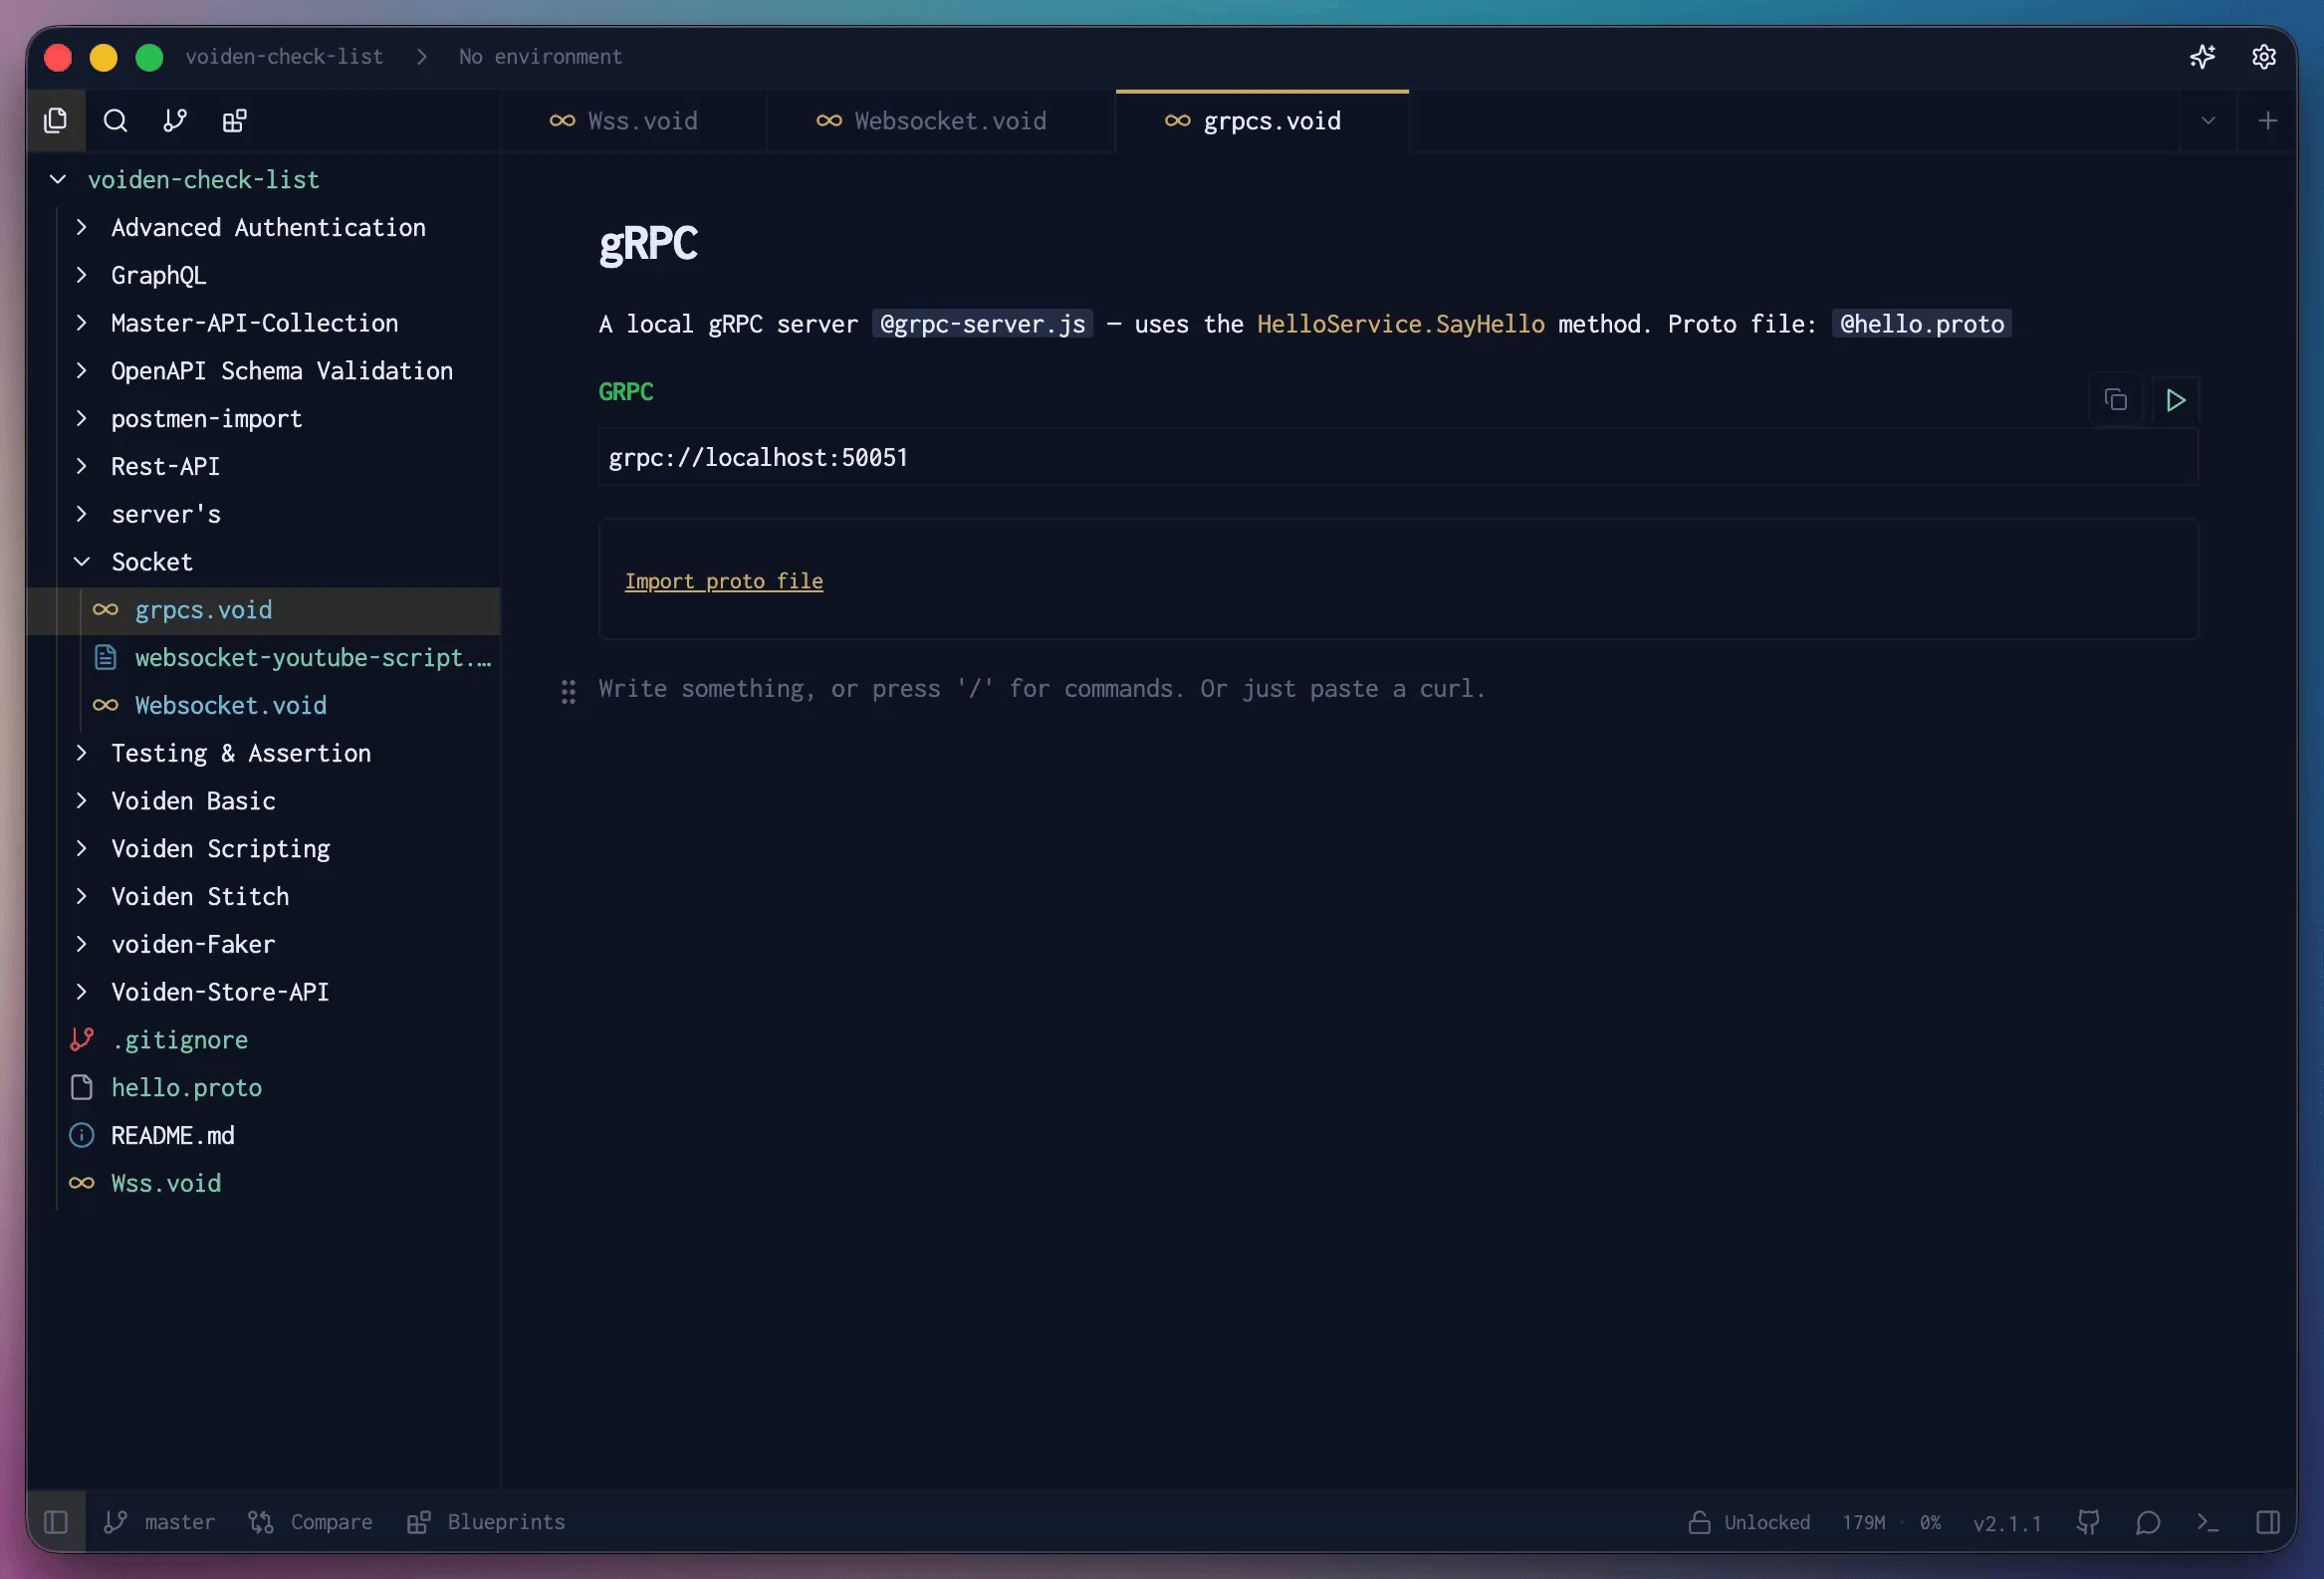Open the terminal icon in status bar
2324x1579 pixels.
[2208, 1521]
